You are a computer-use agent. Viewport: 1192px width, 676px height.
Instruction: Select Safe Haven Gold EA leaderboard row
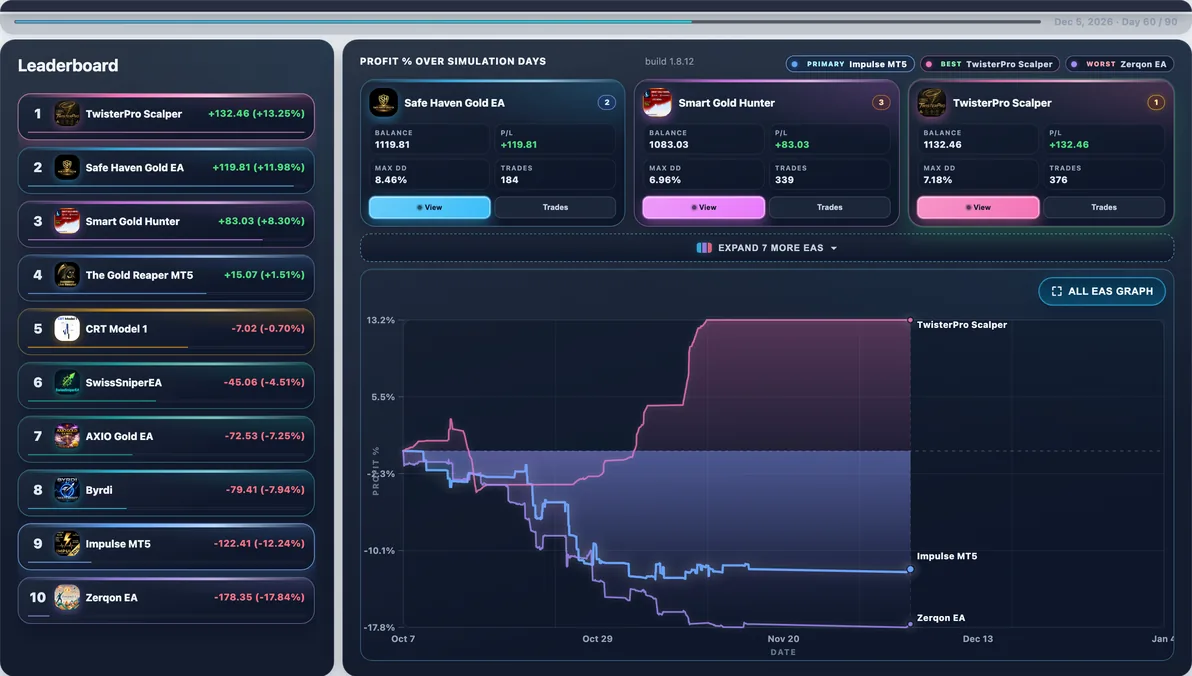(166, 170)
